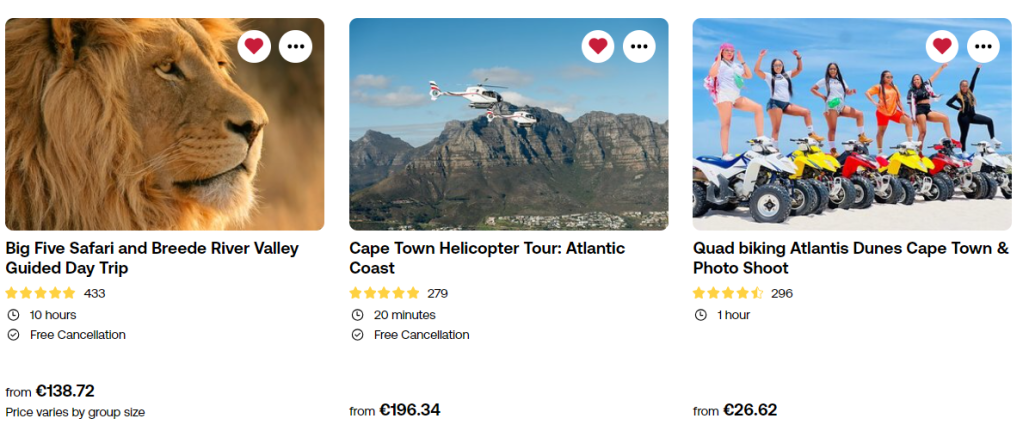The width and height of the screenshot is (1023, 437).
Task: Open more options on Big Five Safari card
Action: coord(295,46)
